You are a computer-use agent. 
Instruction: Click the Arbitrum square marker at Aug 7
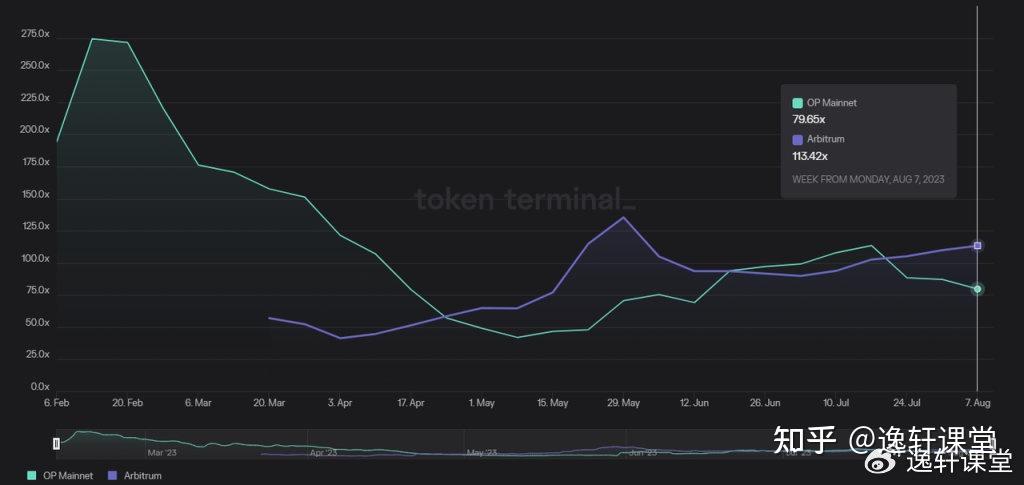[x=978, y=246]
